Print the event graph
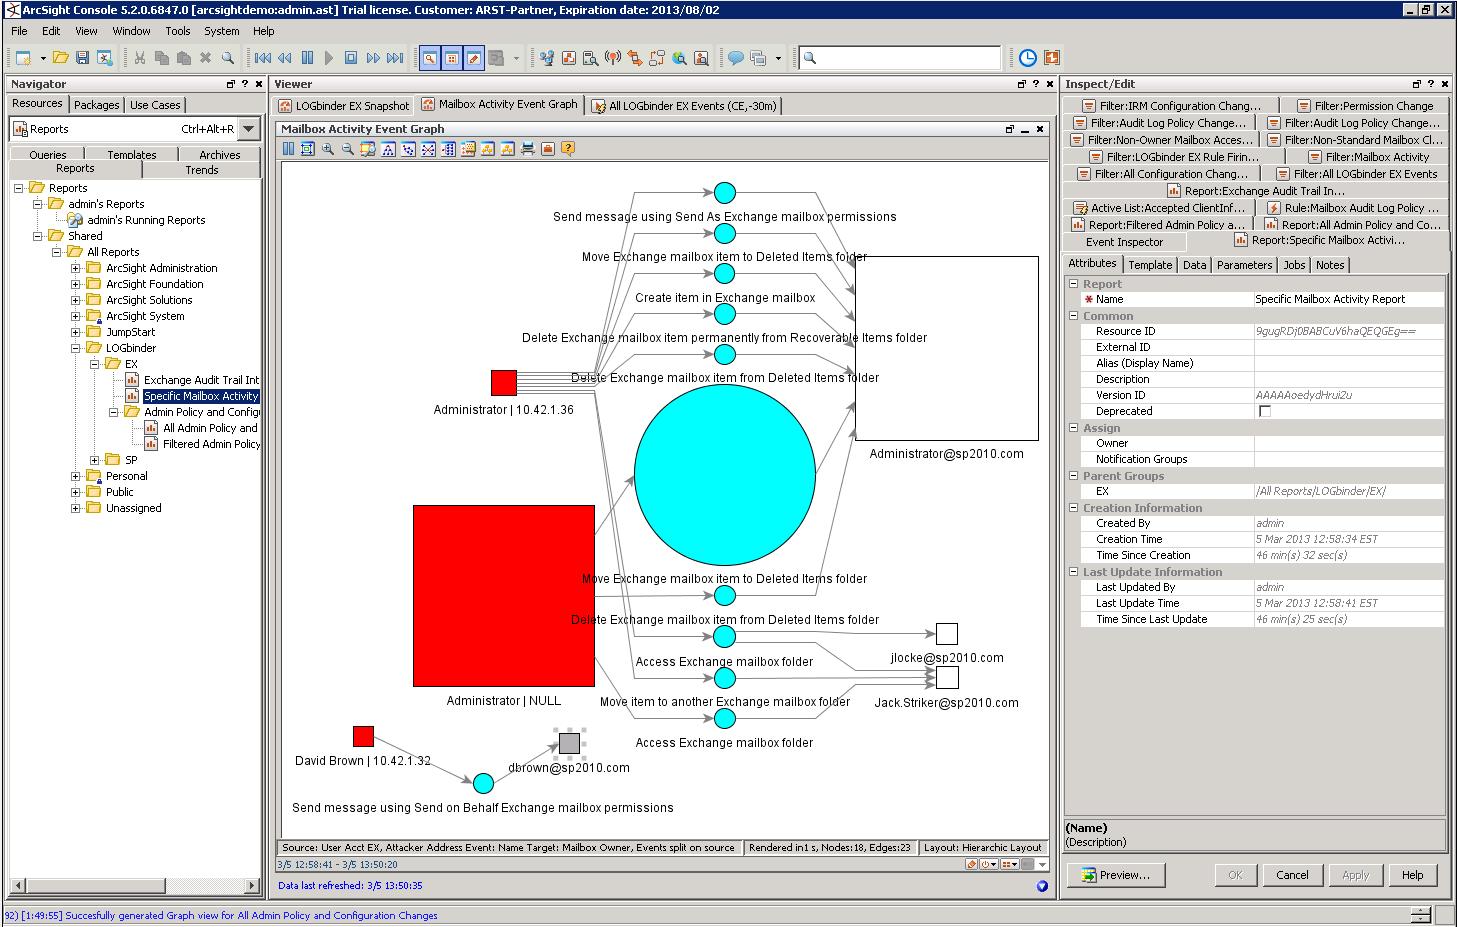The height and width of the screenshot is (927, 1457). (528, 149)
